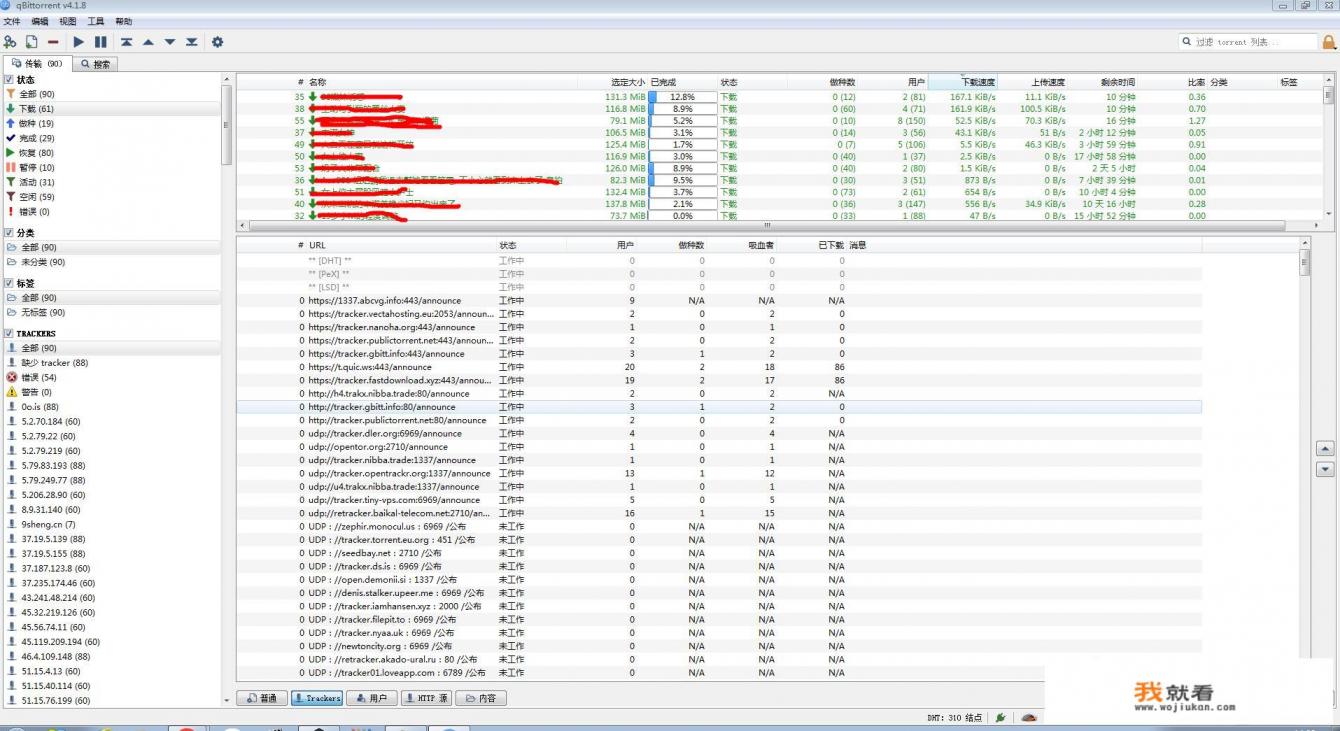Show the 内容 content panel

[x=480, y=698]
